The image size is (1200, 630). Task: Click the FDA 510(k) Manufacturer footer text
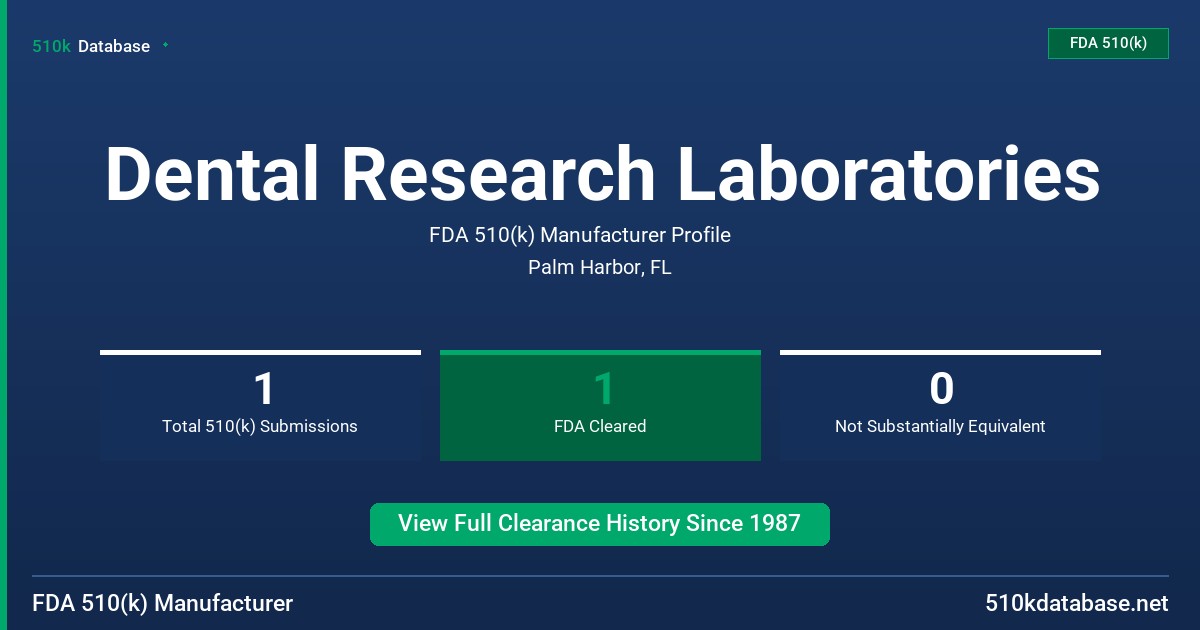[163, 604]
